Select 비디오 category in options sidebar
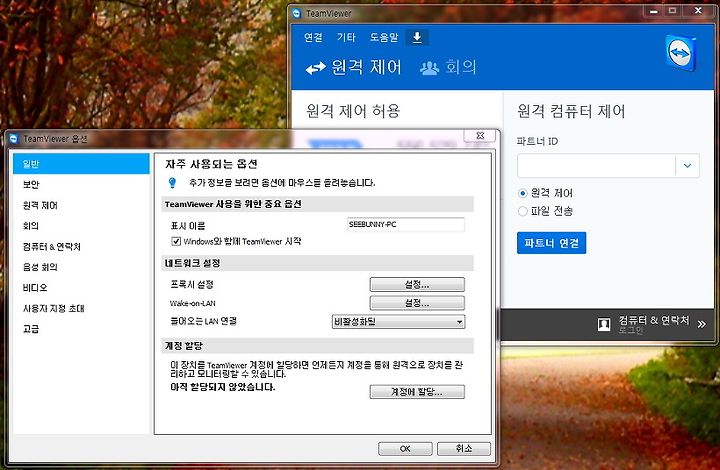Screen dimensions: 720x470 point(81,288)
